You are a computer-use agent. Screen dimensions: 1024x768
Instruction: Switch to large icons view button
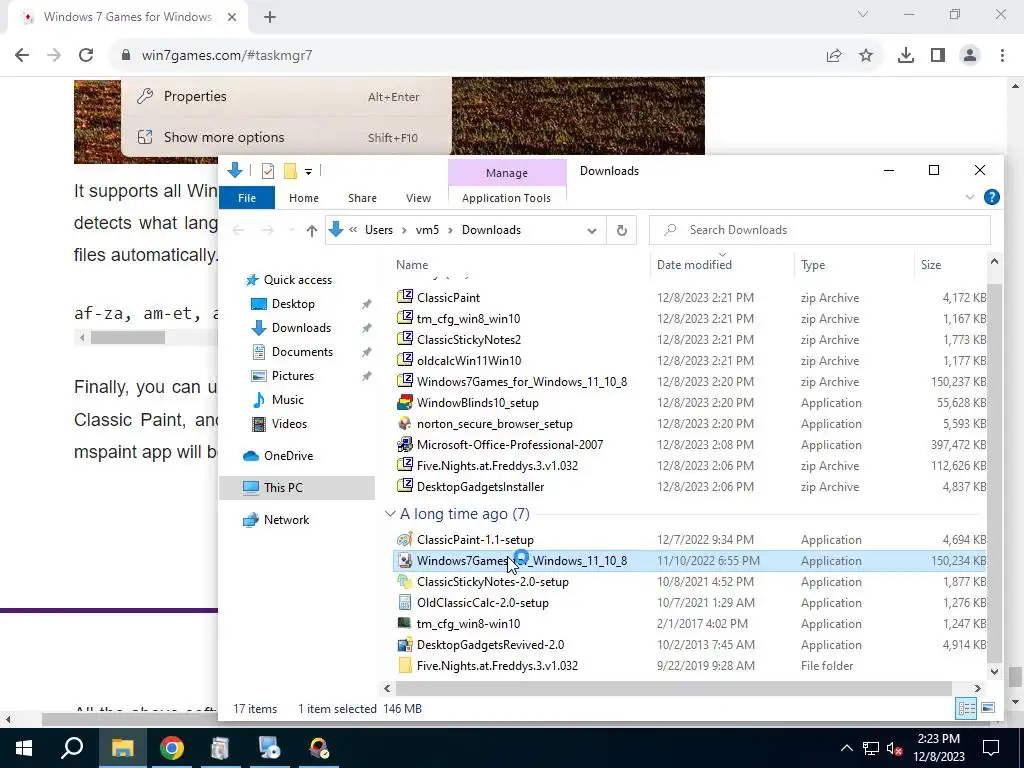(988, 708)
